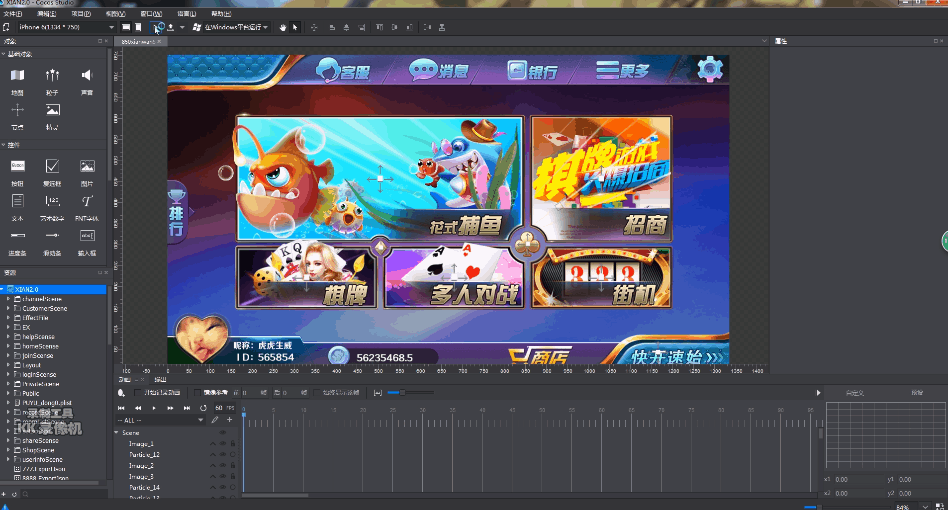The height and width of the screenshot is (510, 948).
Task: Open the dropdown arrow next to publish icon
Action: (x=182, y=27)
